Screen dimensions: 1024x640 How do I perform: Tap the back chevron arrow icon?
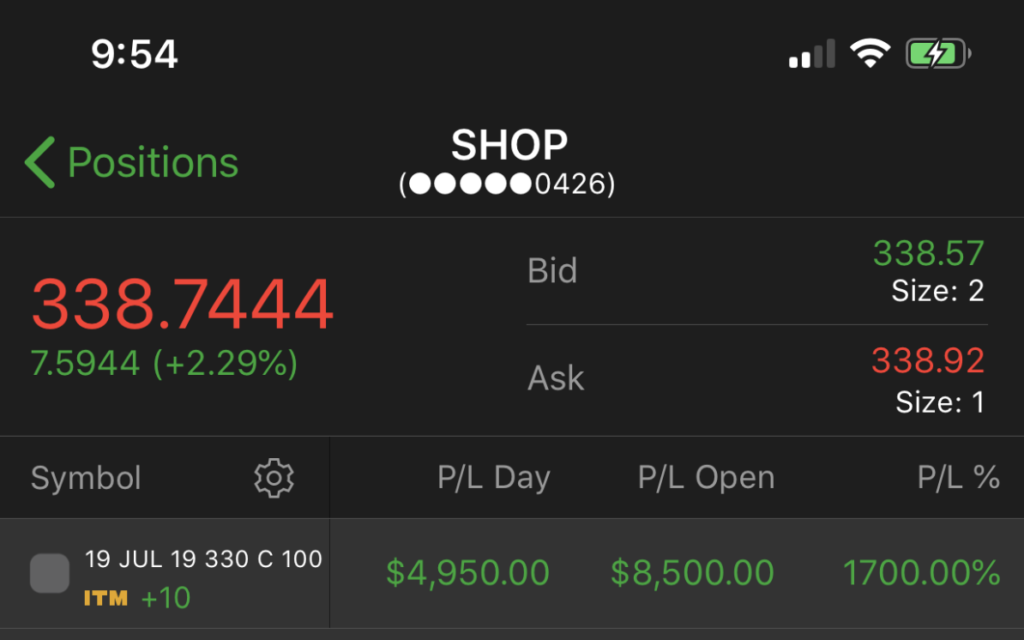(x=40, y=163)
